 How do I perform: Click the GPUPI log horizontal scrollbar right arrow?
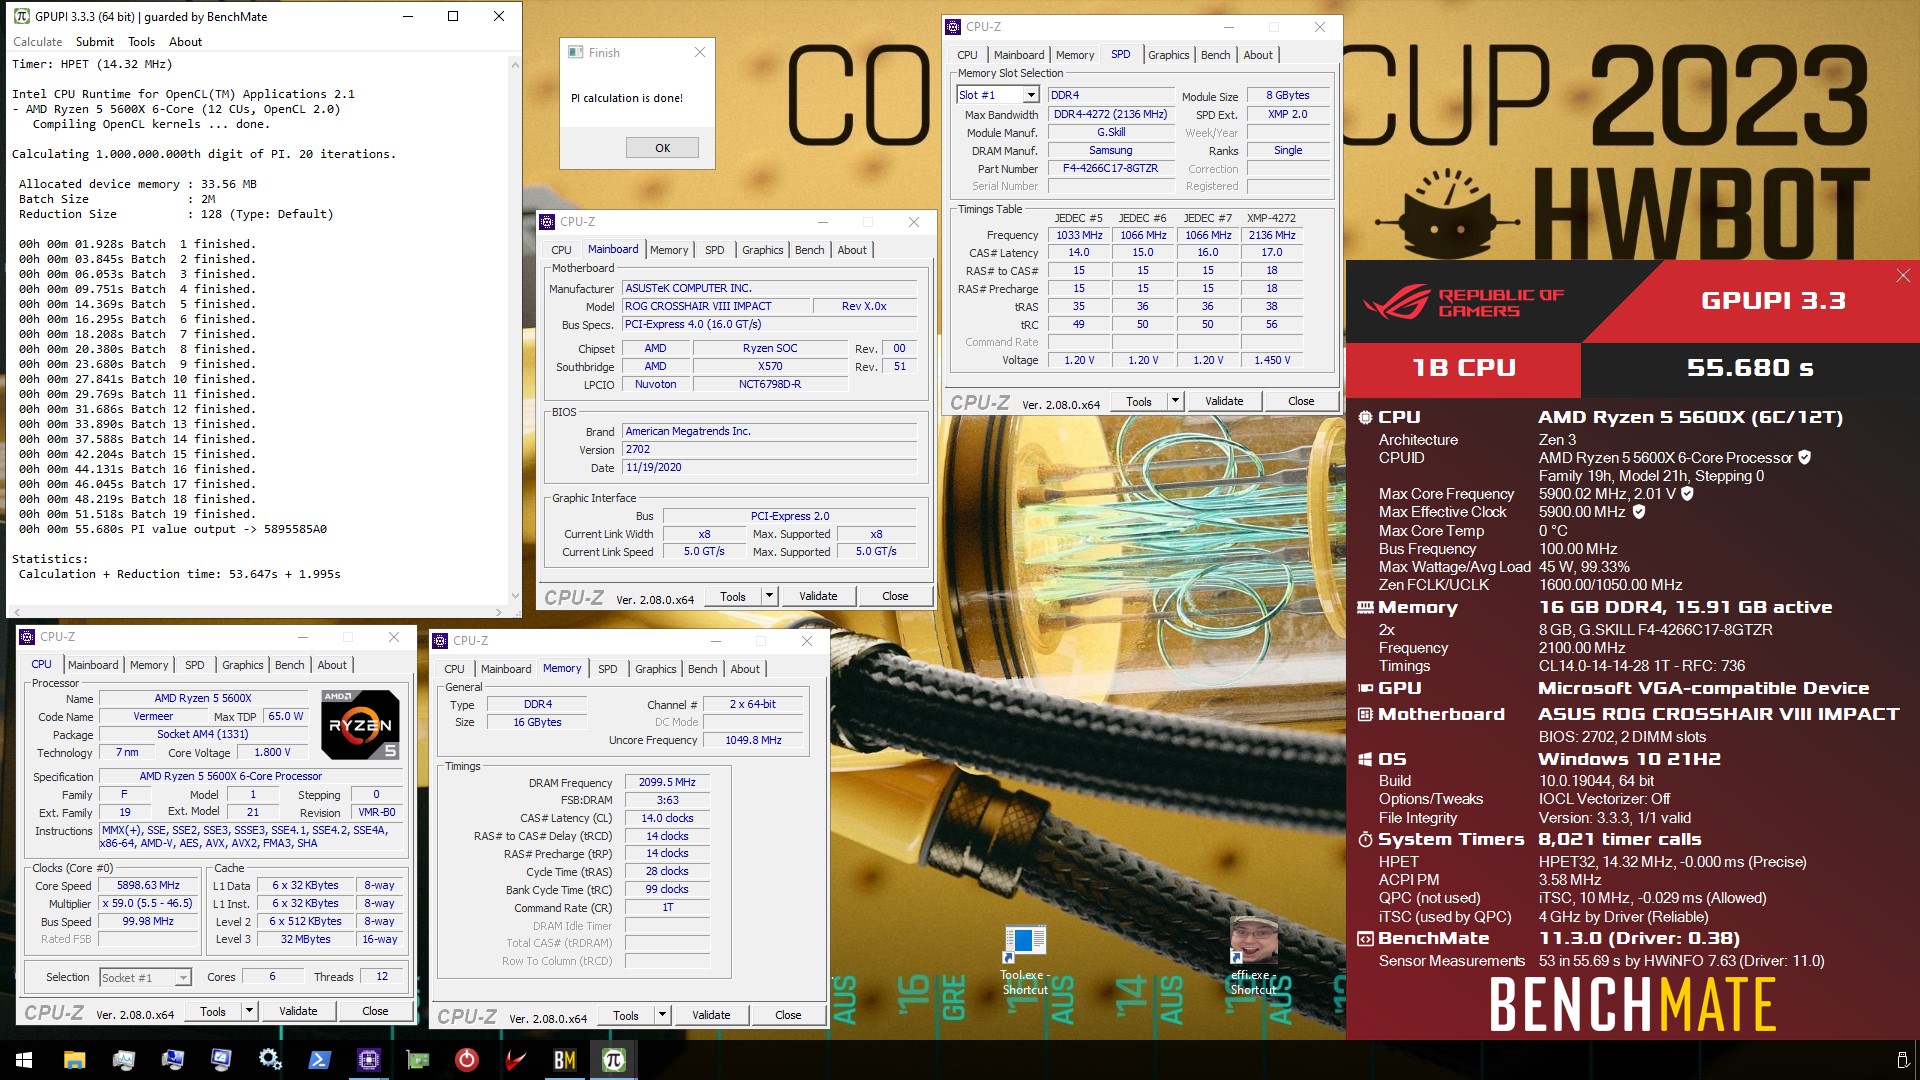499,612
